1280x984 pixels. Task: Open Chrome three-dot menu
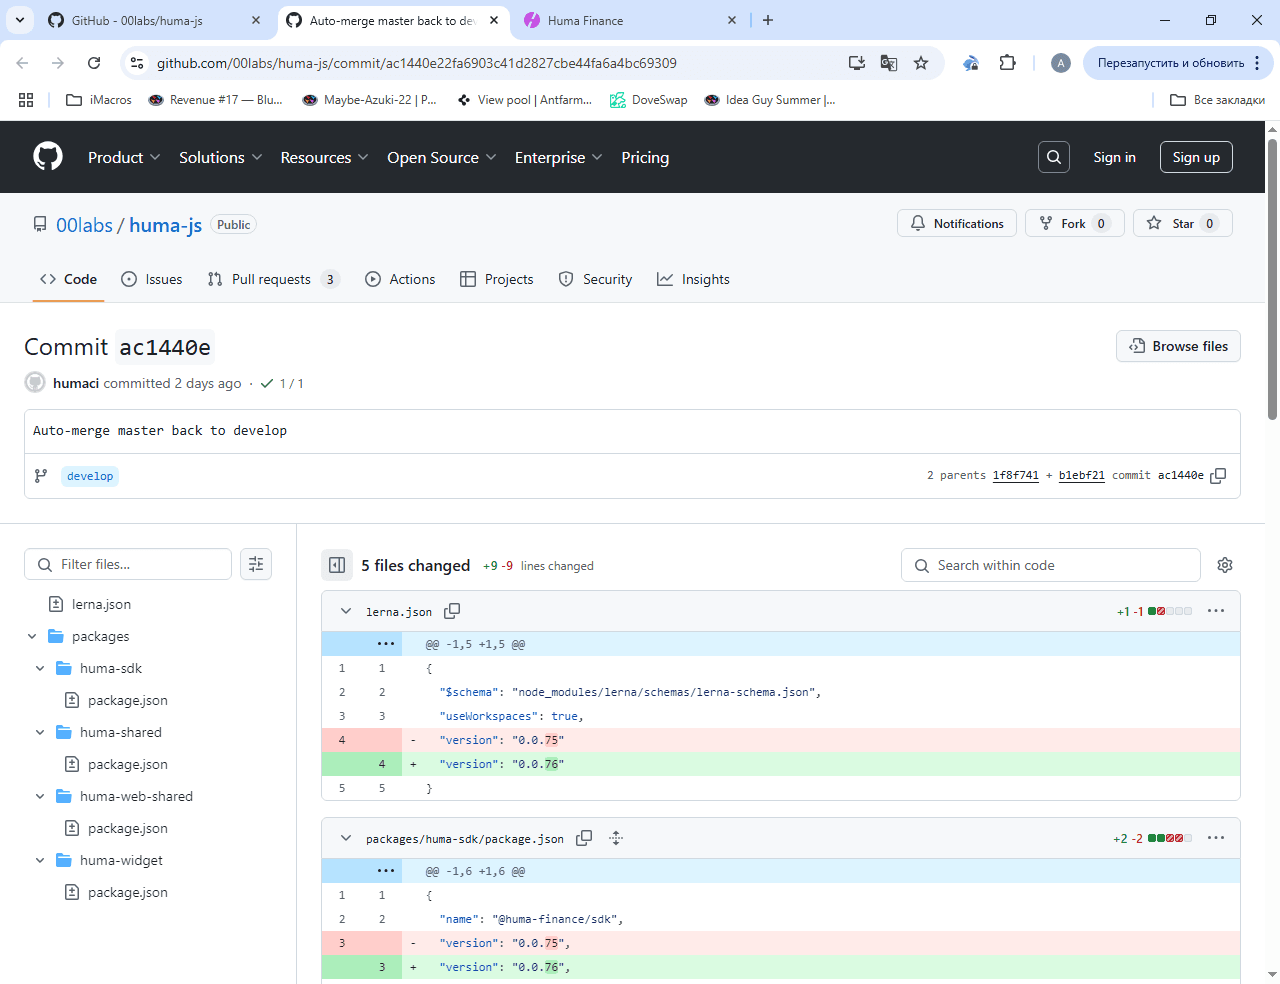(x=1257, y=63)
